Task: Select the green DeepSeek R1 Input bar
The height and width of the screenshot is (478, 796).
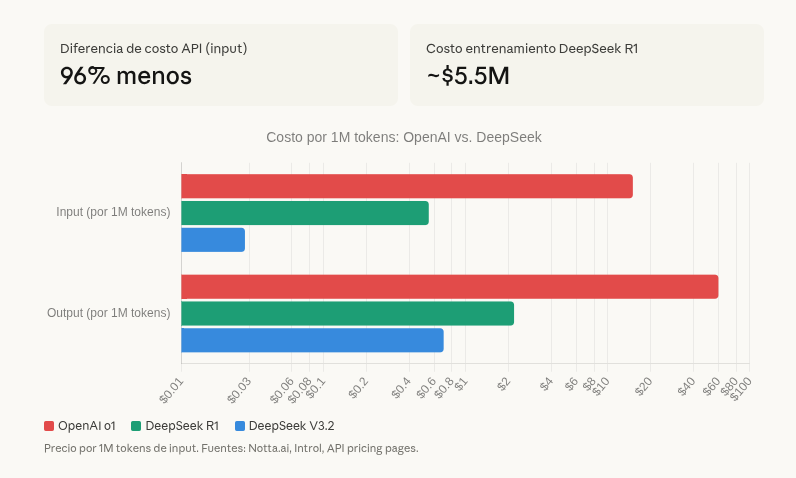Action: (304, 213)
